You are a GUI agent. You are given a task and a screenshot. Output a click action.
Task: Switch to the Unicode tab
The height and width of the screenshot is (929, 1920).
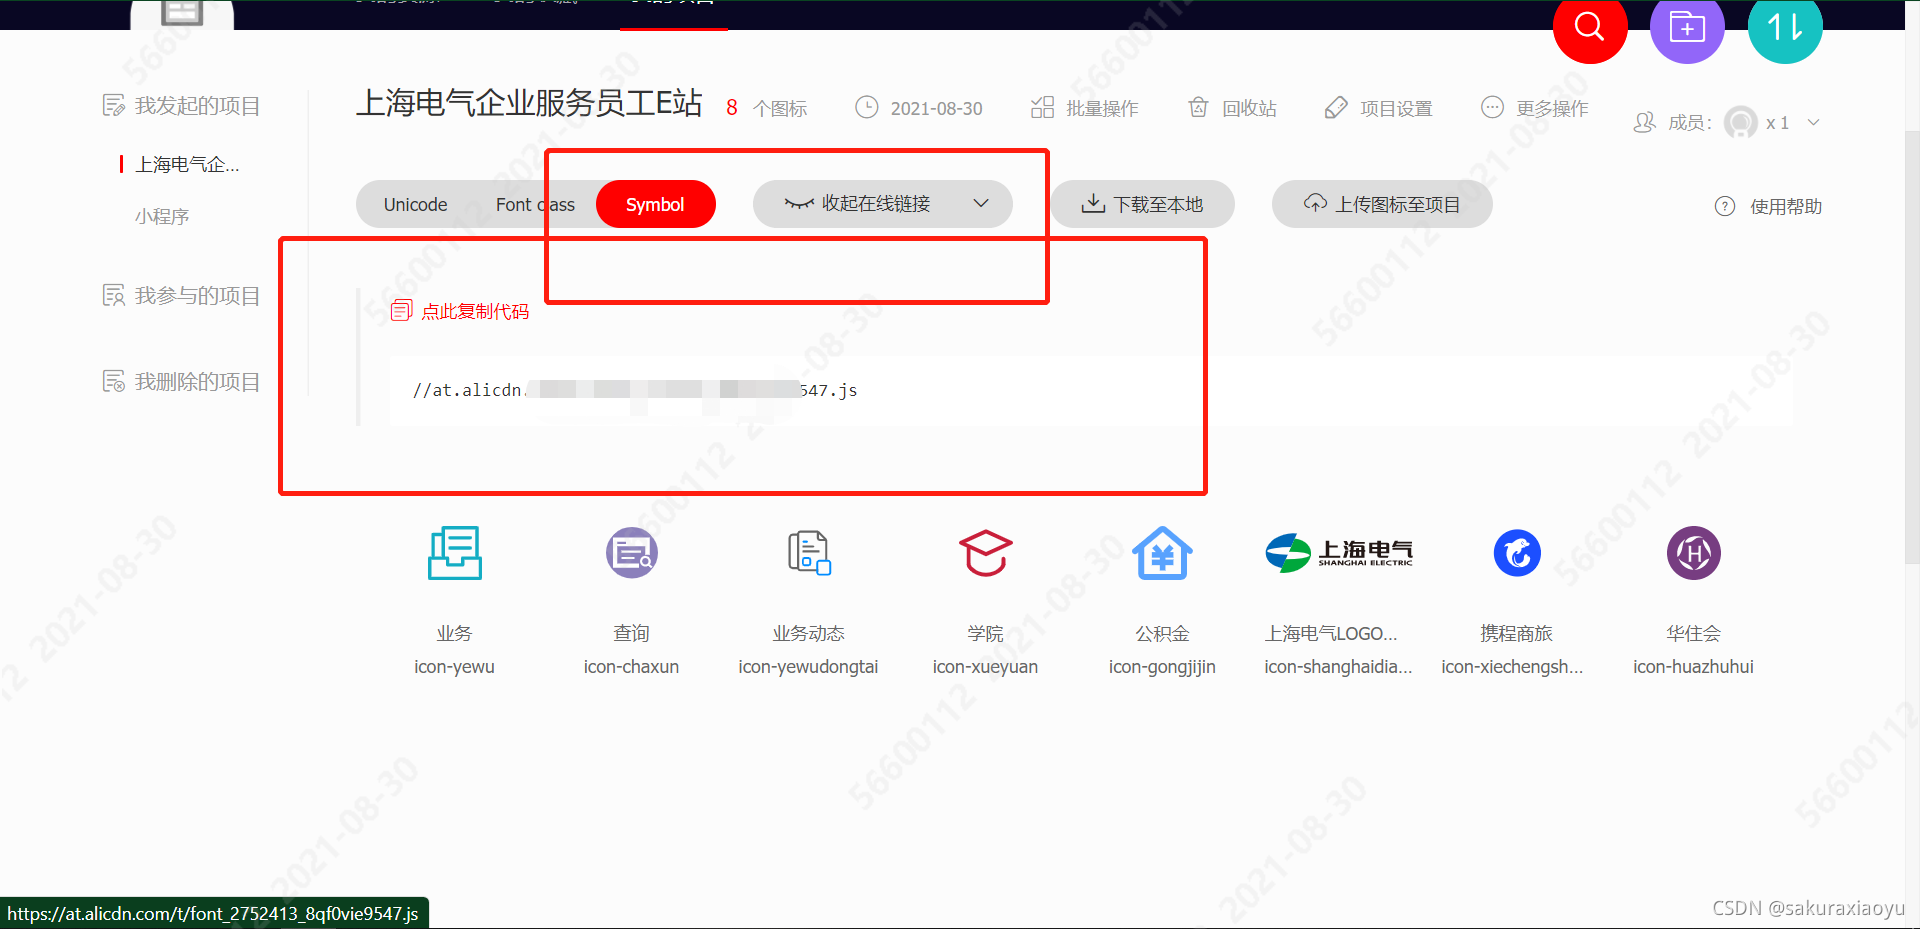click(x=415, y=204)
